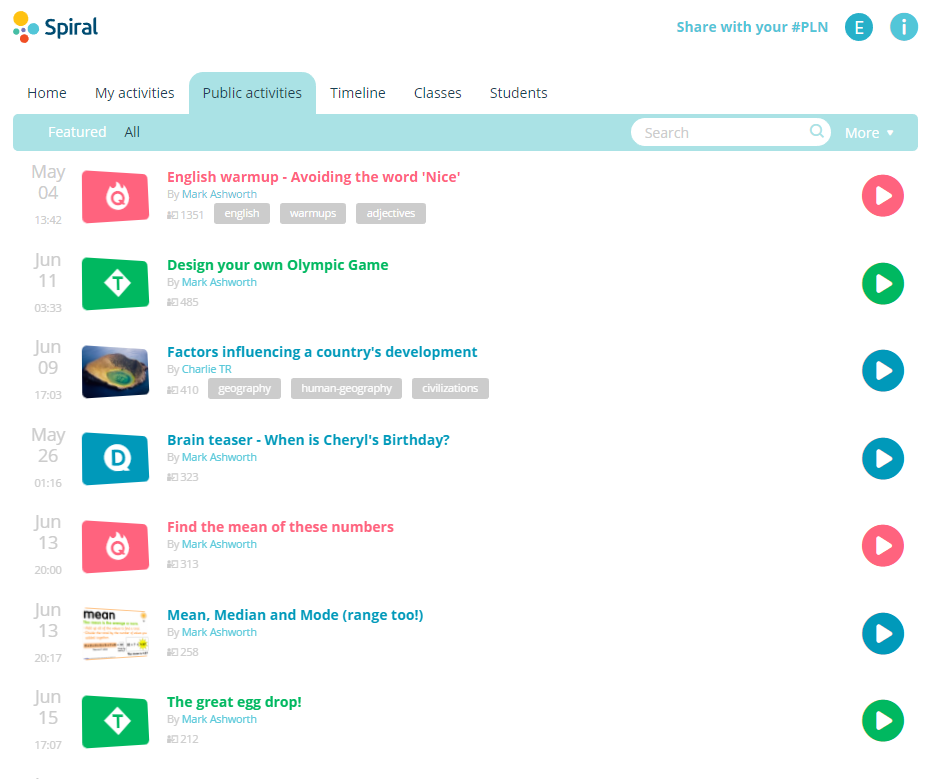
Task: Click the Share with your #PLN link
Action: coord(752,27)
